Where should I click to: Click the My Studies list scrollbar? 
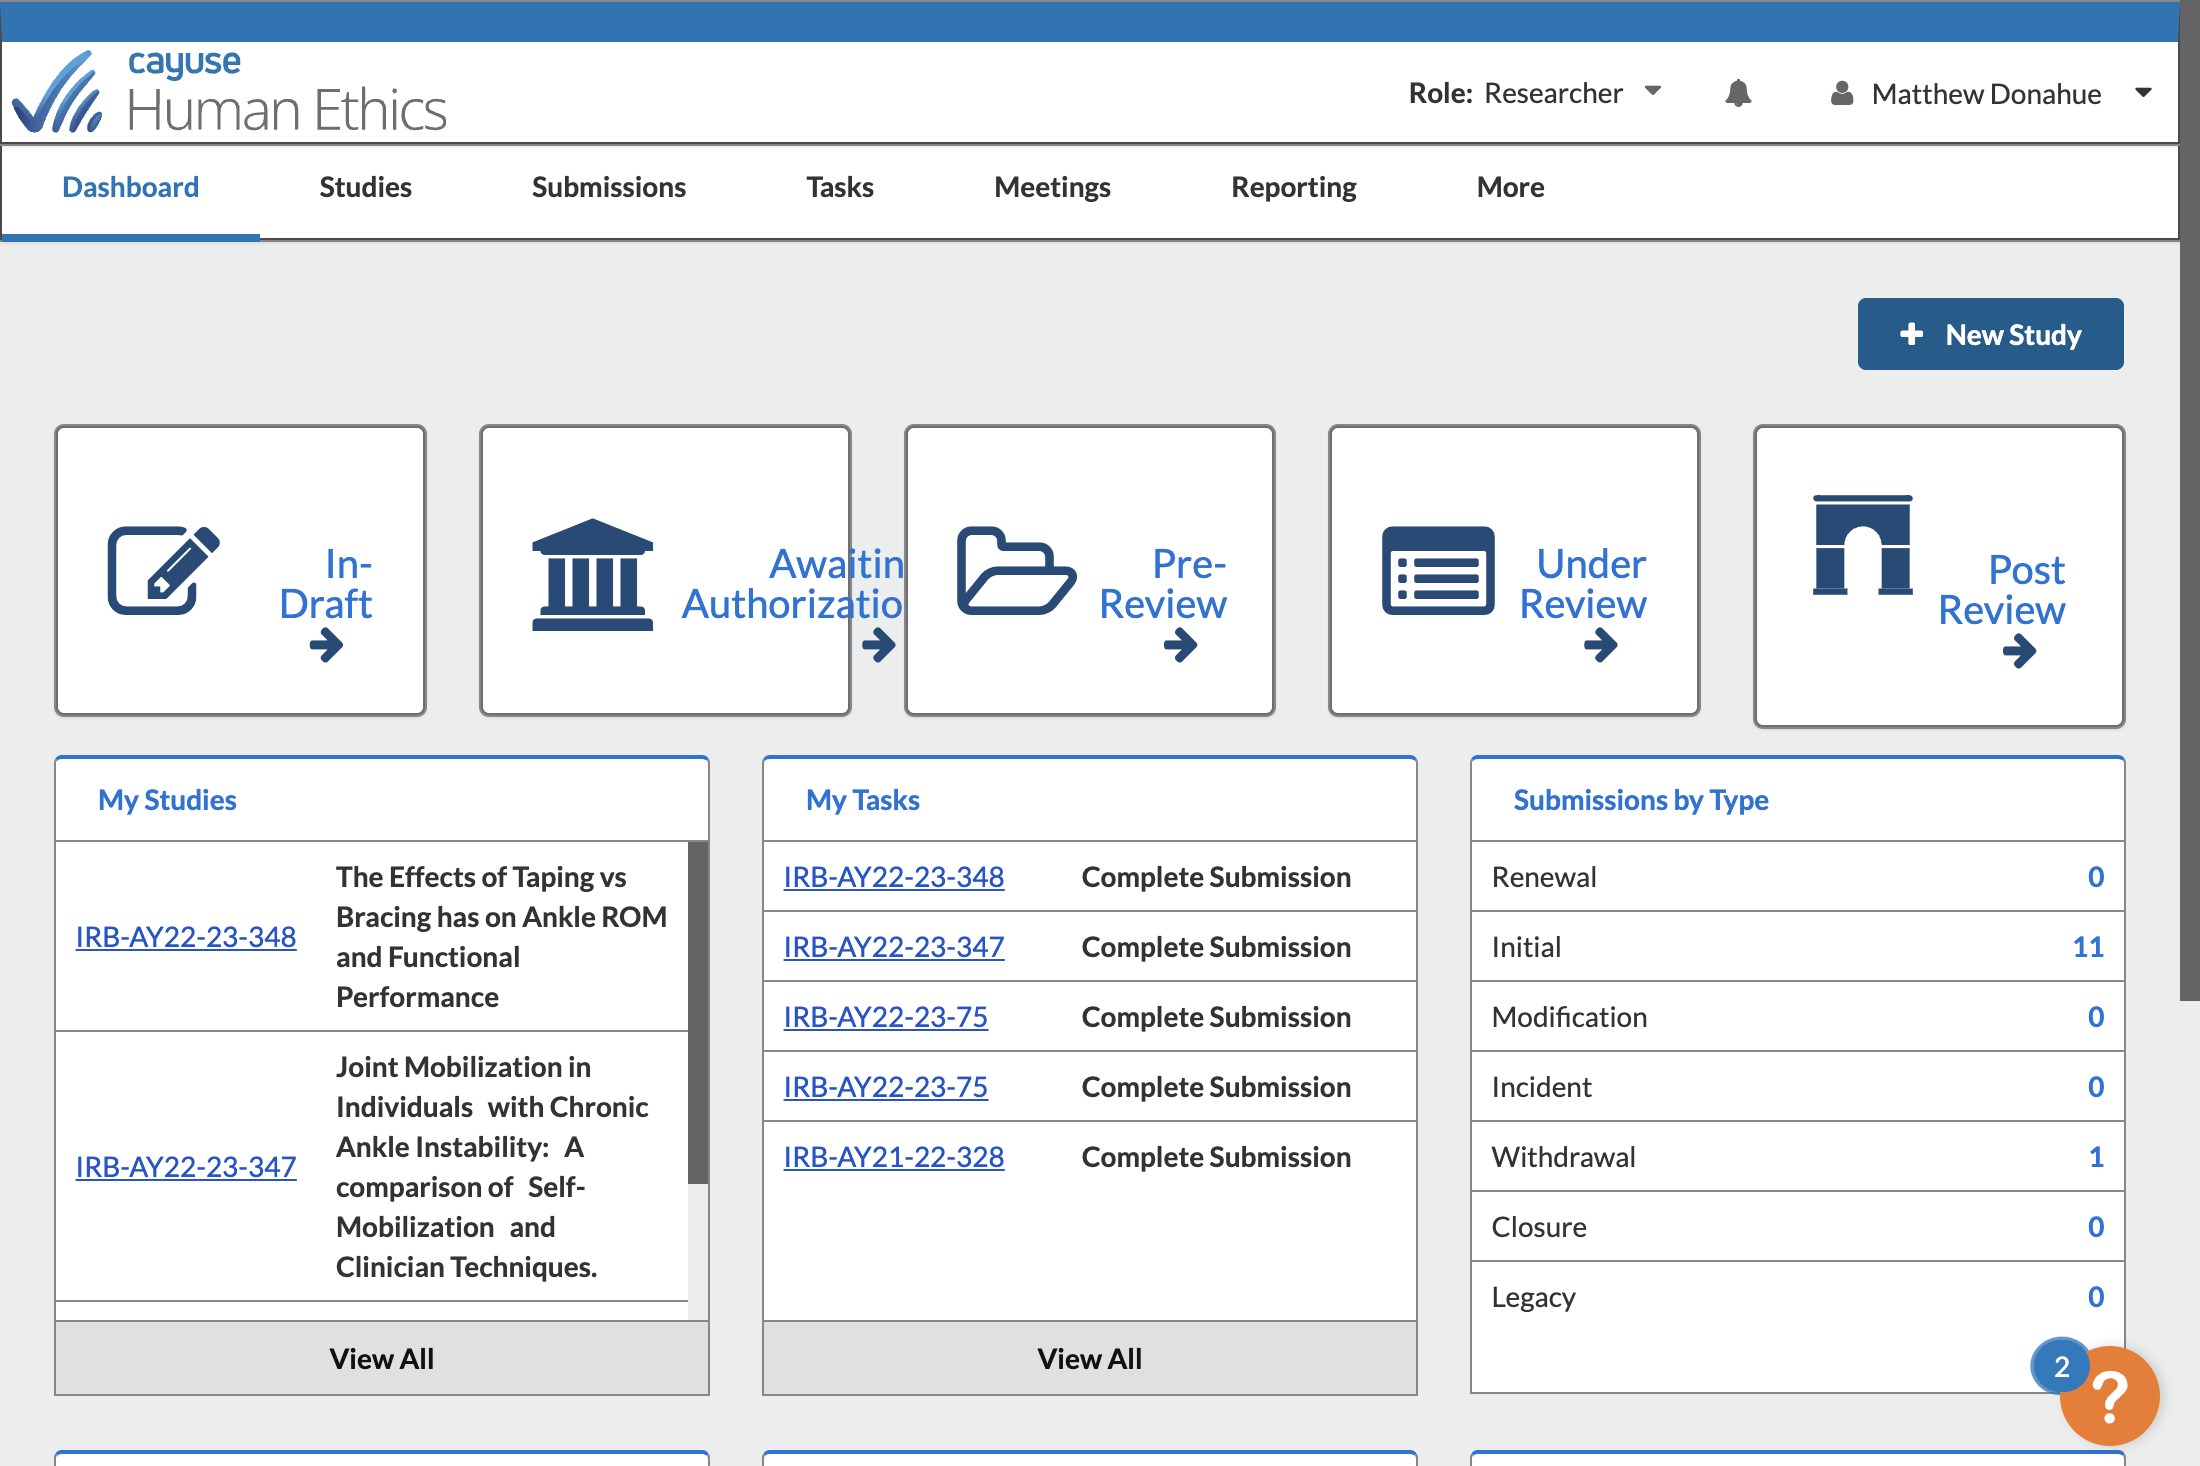coord(698,1012)
